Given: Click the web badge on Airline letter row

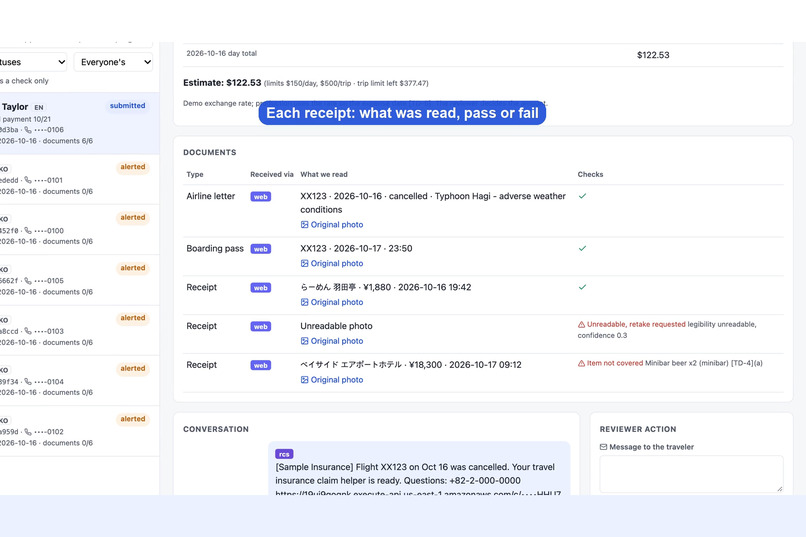Looking at the screenshot, I should [x=261, y=197].
